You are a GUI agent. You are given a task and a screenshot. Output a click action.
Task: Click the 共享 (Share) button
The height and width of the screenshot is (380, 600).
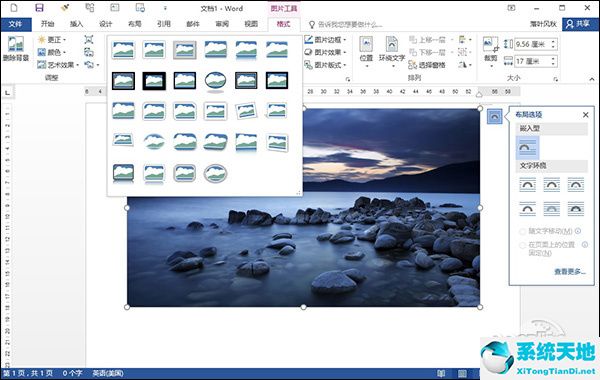click(x=579, y=24)
